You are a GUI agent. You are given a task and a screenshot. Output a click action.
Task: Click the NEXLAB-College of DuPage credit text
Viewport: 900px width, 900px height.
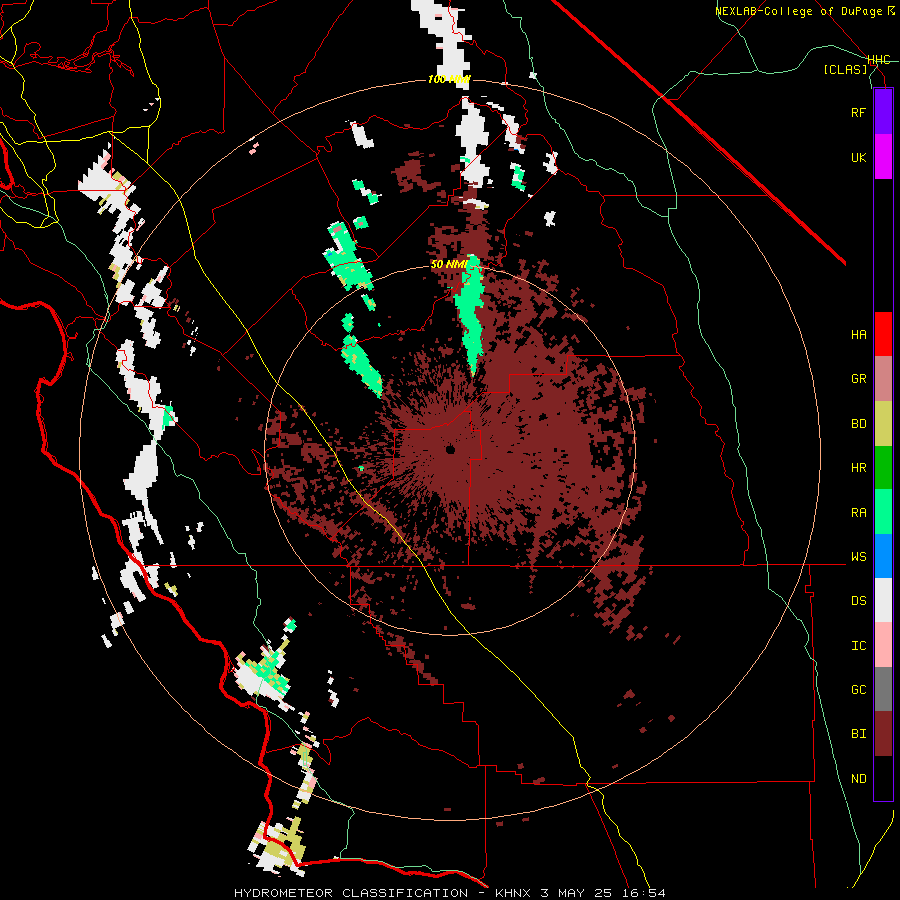pos(798,11)
